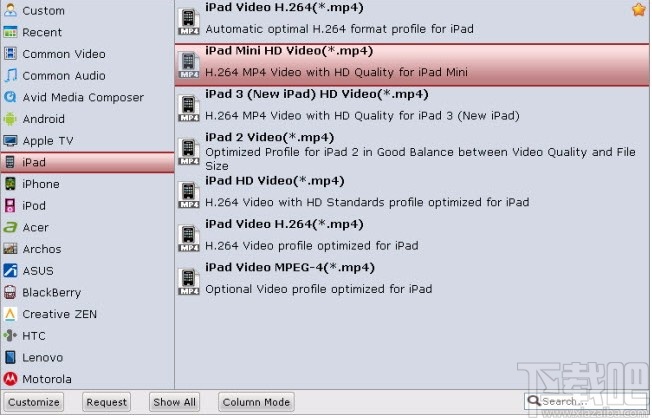Select the iPhone category label
The height and width of the screenshot is (418, 652).
[x=41, y=184]
